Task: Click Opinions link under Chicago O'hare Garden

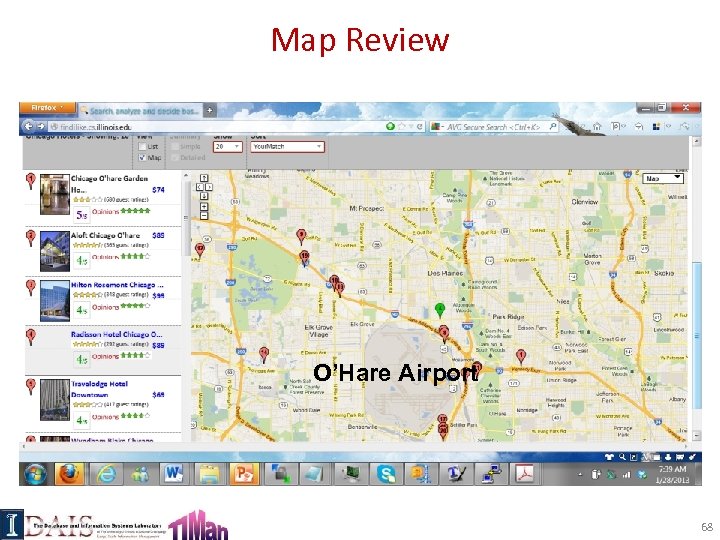Action: point(105,211)
